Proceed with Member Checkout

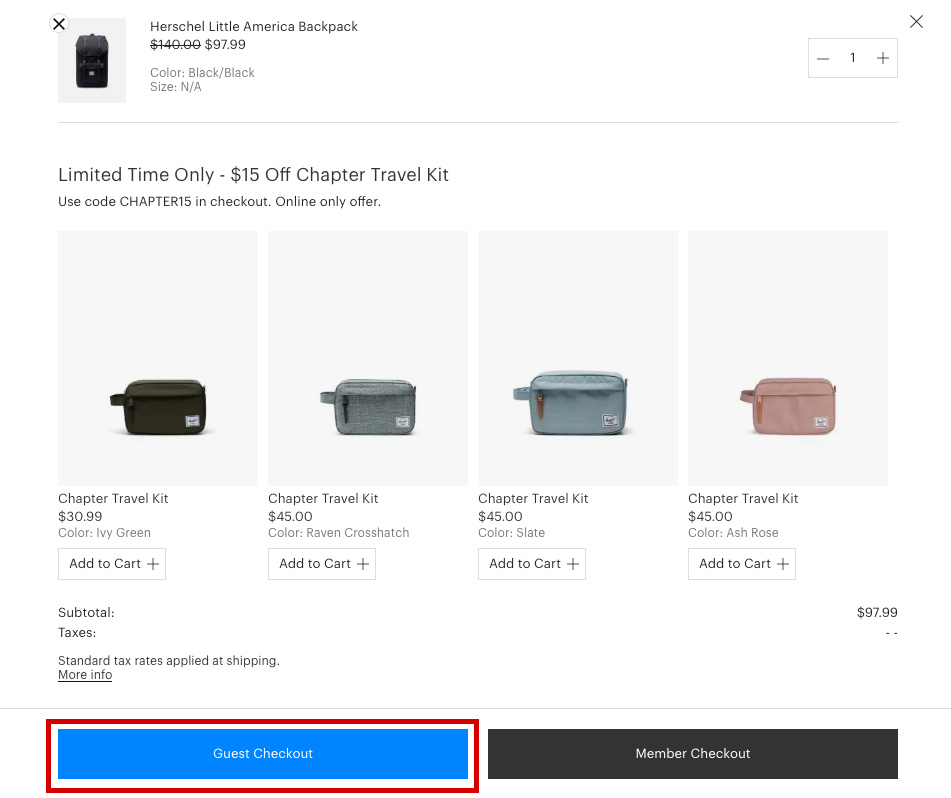693,754
